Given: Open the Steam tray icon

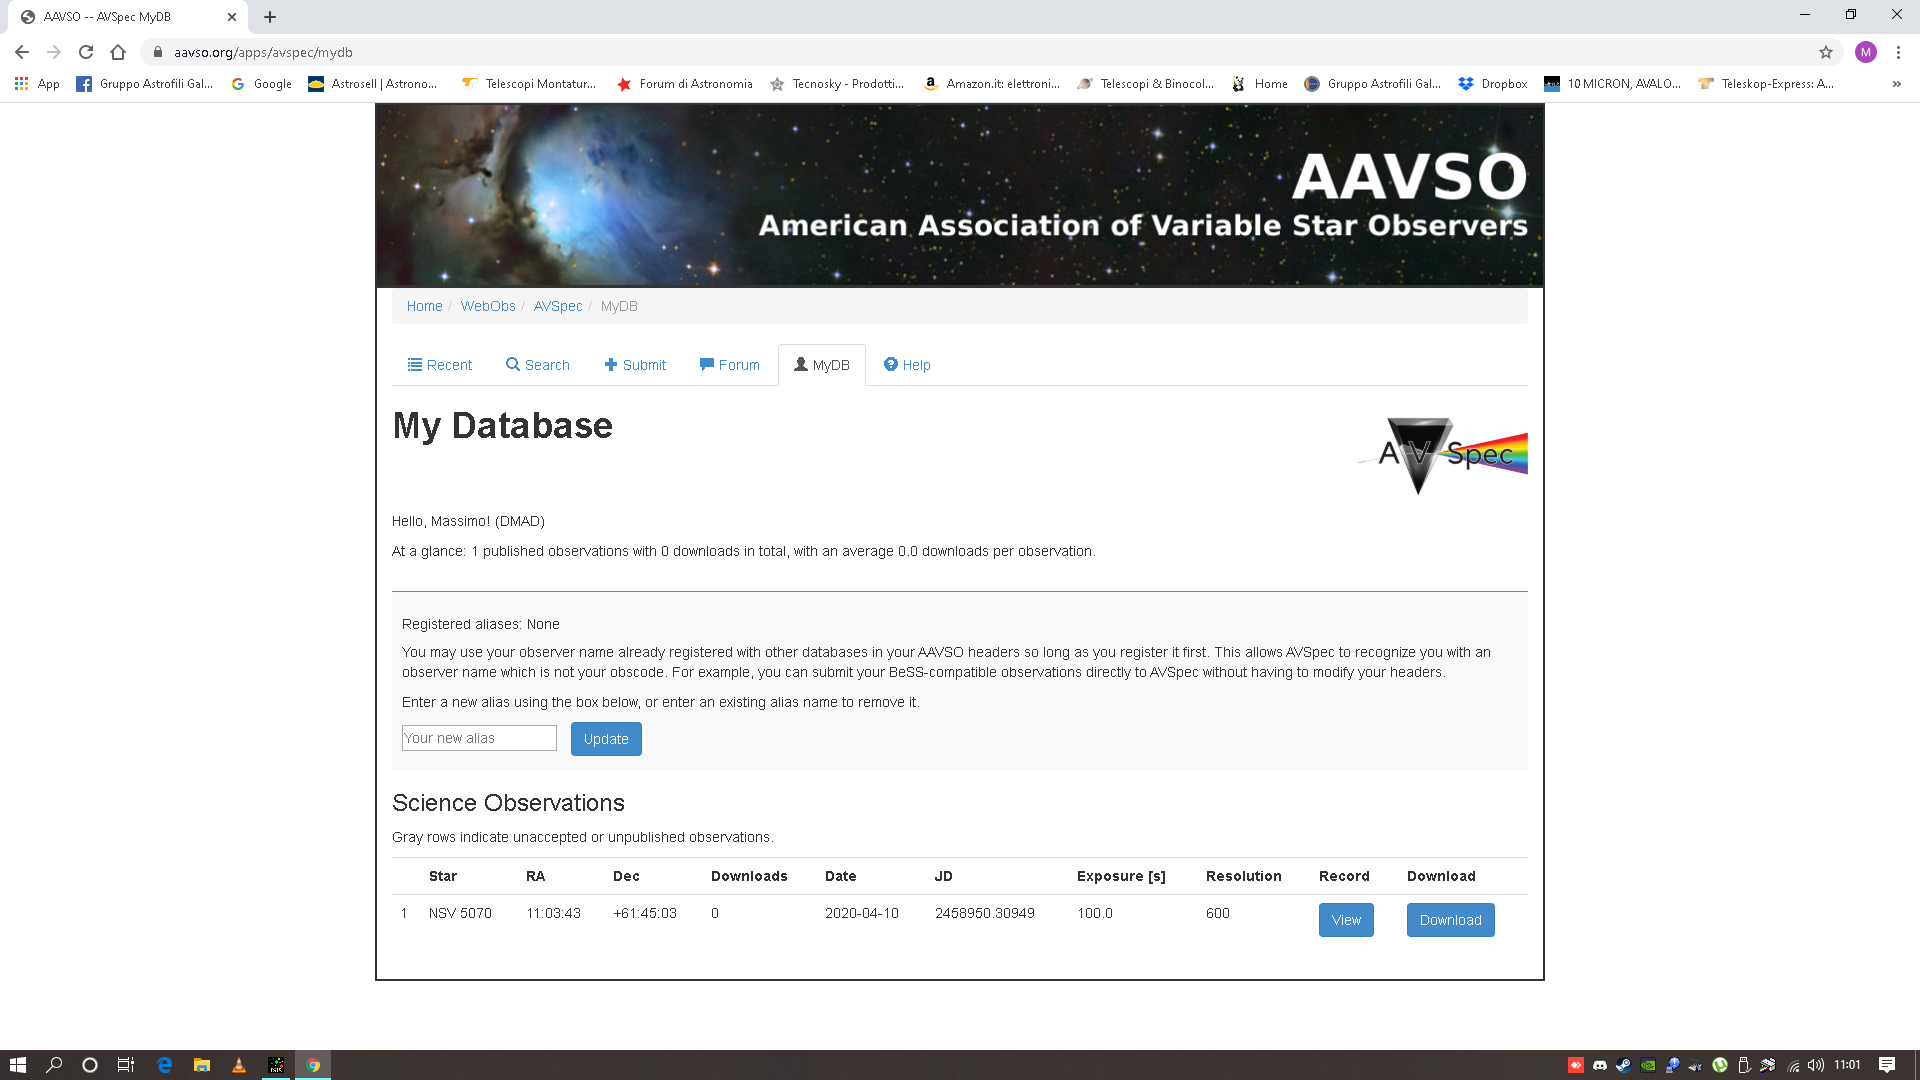Looking at the screenshot, I should tap(1624, 1065).
